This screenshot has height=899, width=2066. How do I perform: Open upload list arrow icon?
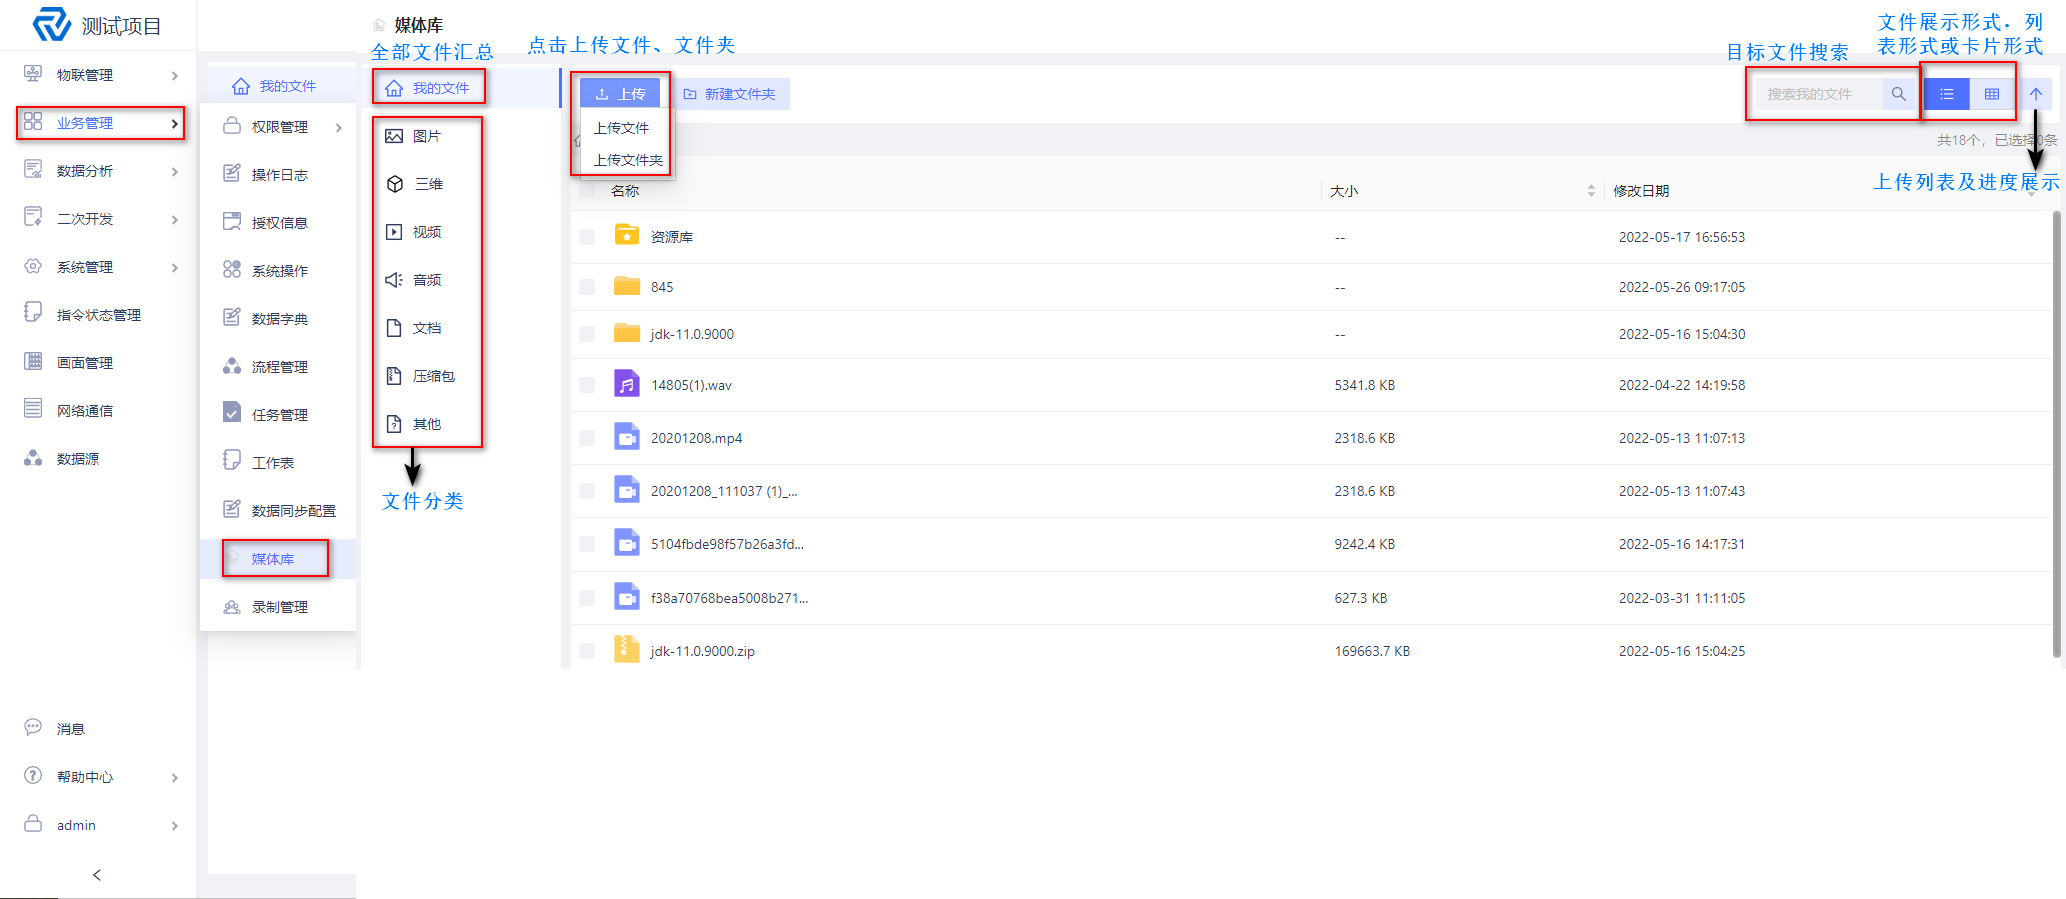click(2036, 94)
